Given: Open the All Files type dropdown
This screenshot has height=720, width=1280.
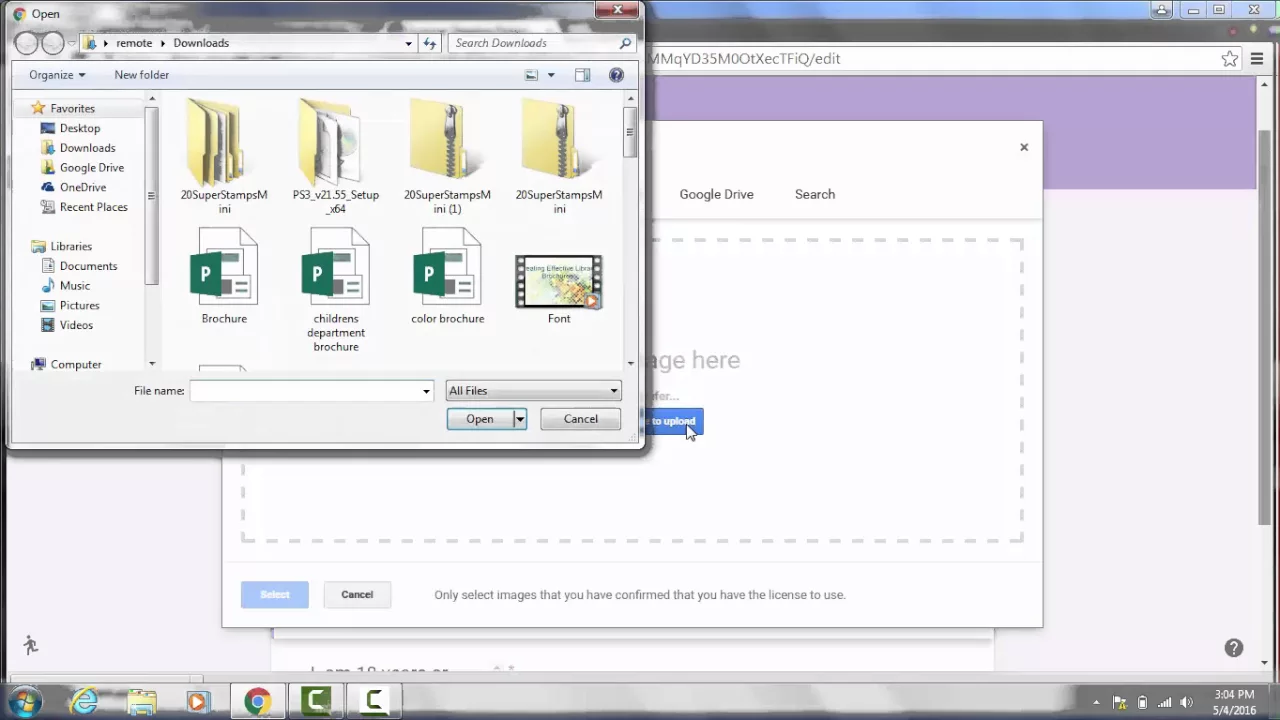Looking at the screenshot, I should (x=533, y=391).
